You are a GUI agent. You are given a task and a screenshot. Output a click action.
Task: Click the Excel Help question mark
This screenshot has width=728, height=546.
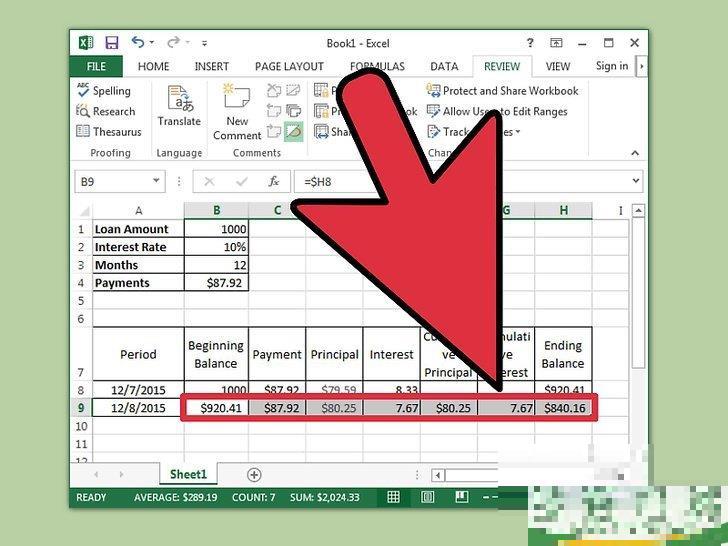530,43
